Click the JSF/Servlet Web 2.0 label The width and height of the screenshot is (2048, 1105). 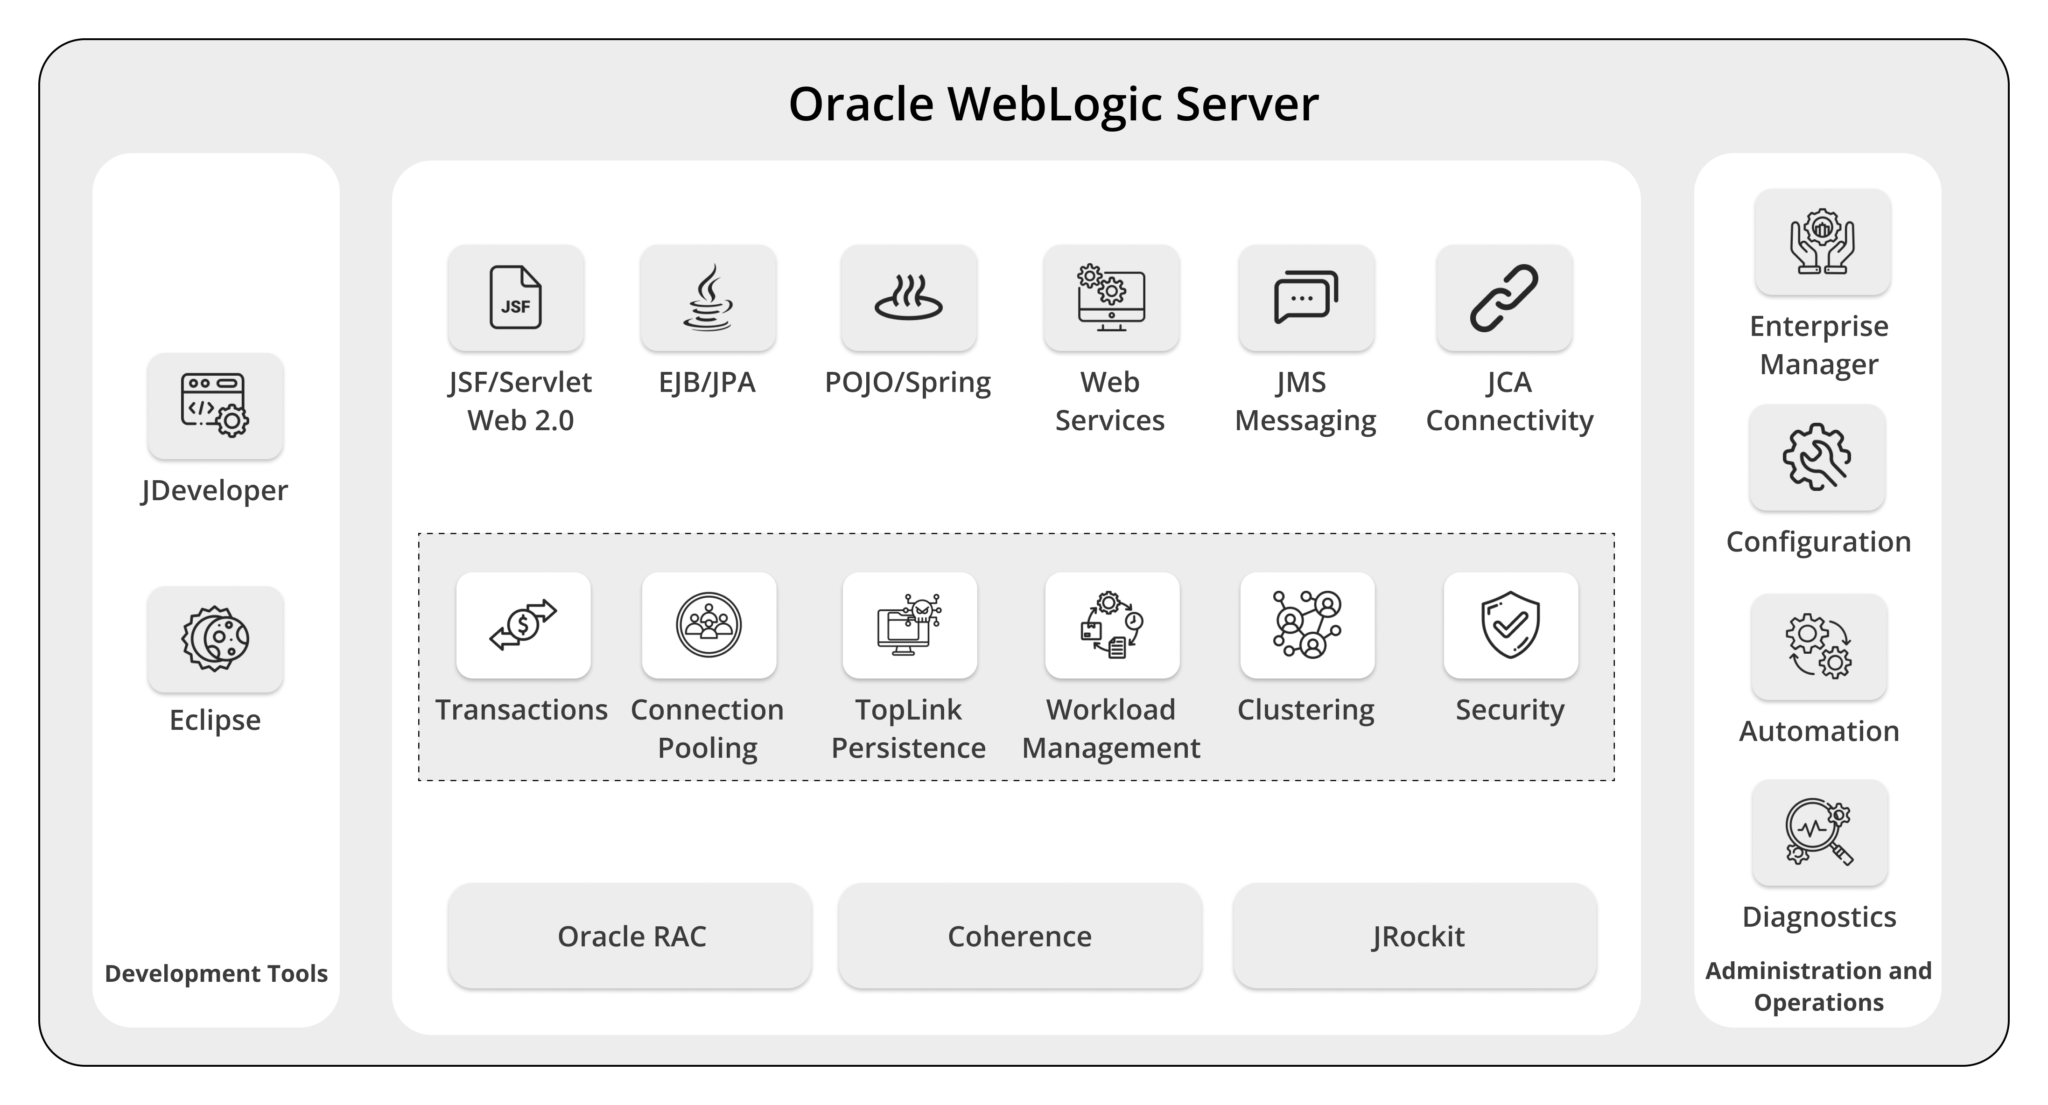(520, 401)
